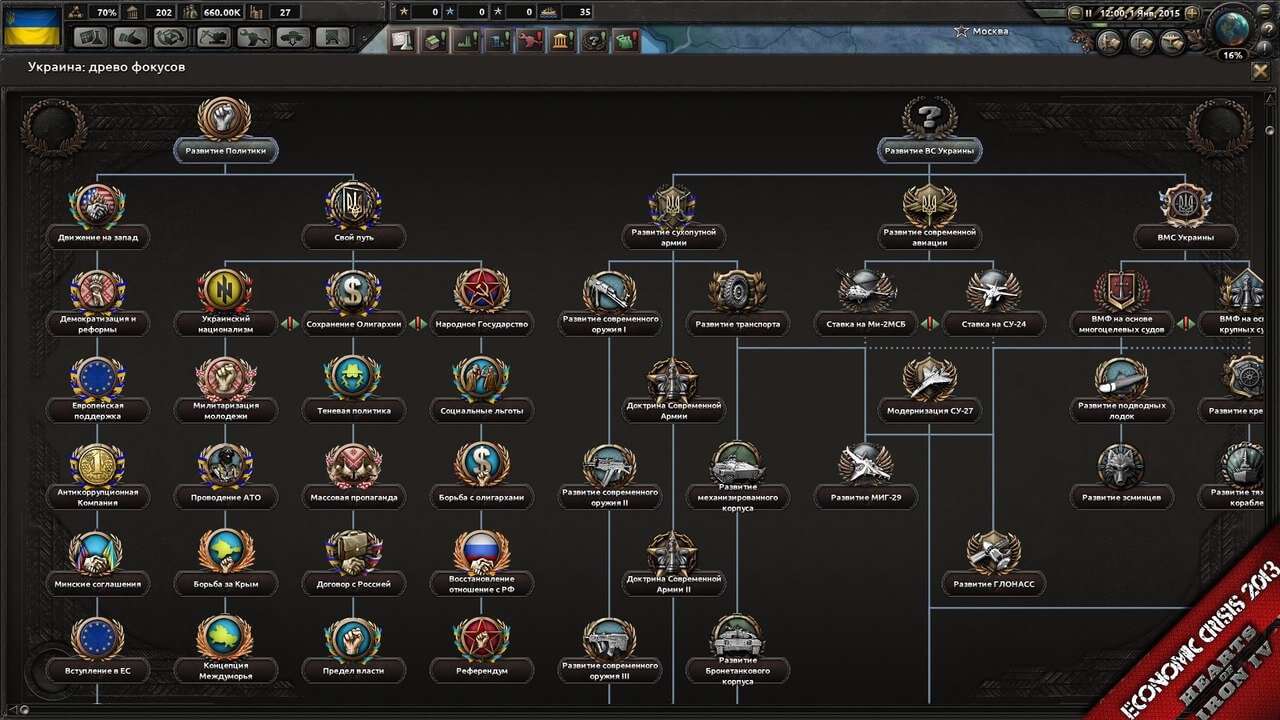Click the world tension globe

[1231, 25]
